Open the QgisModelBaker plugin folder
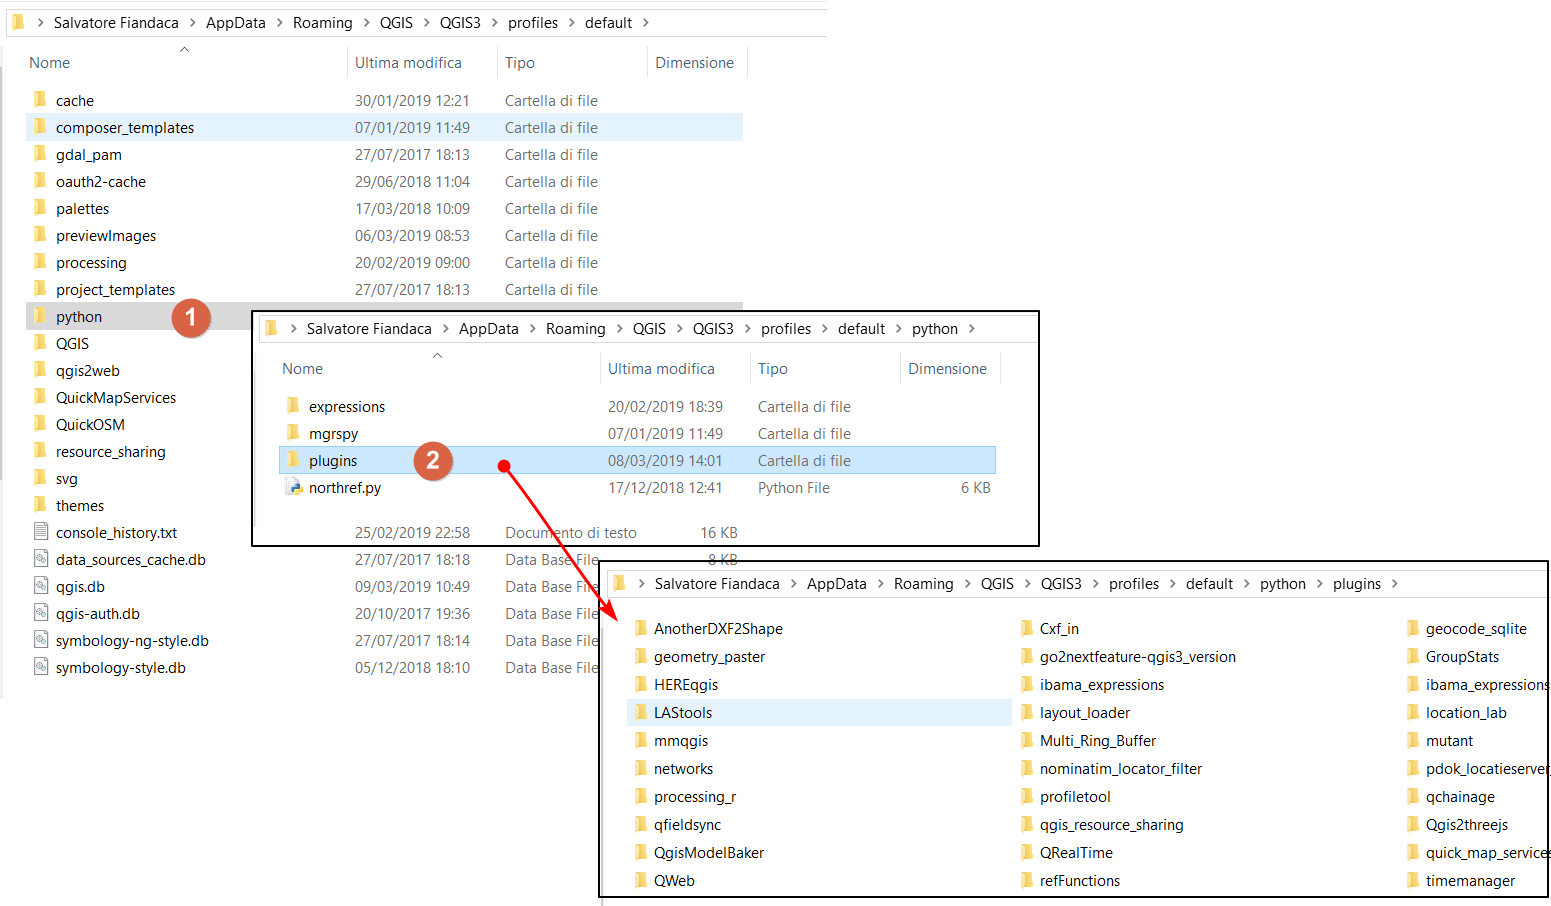The image size is (1551, 906). 708,853
